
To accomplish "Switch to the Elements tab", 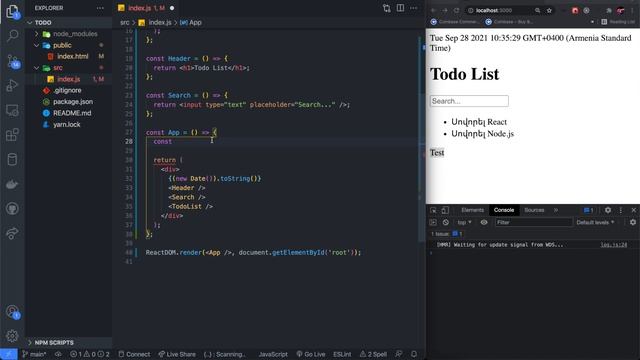I will (x=472, y=210).
